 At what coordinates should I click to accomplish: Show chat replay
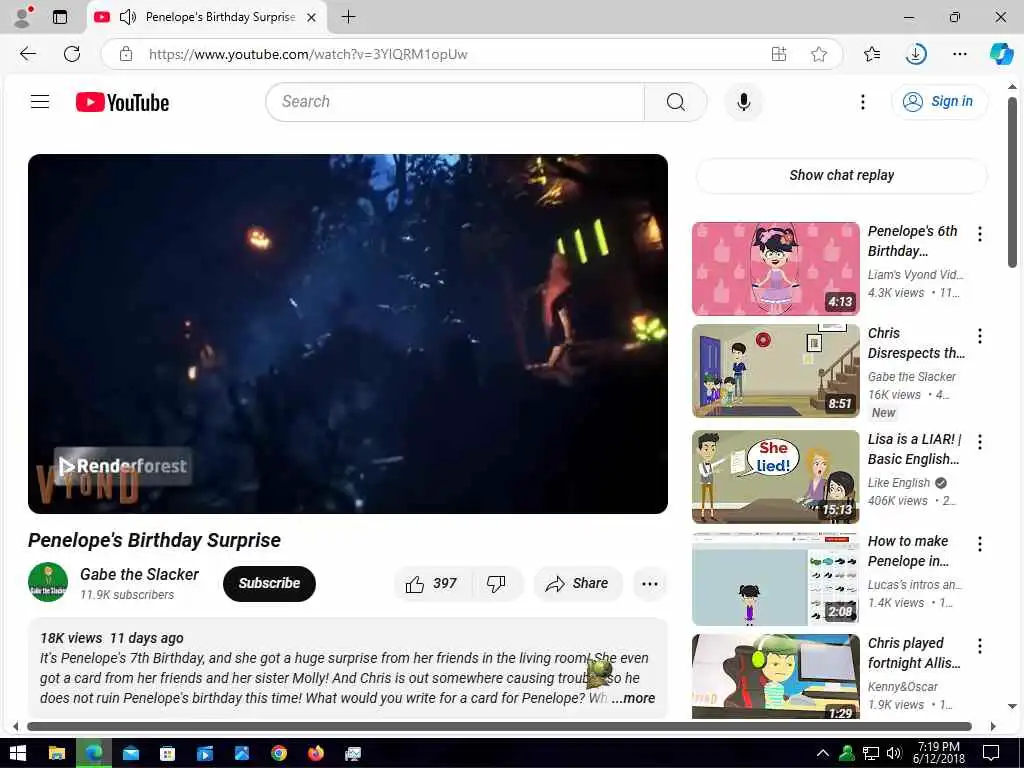[x=841, y=175]
